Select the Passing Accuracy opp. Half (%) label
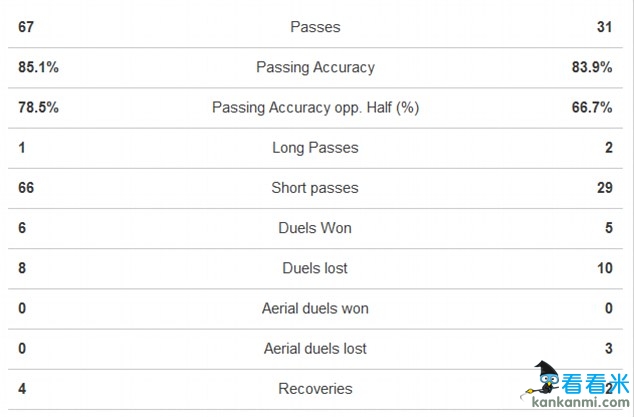This screenshot has height=417, width=634. click(315, 107)
